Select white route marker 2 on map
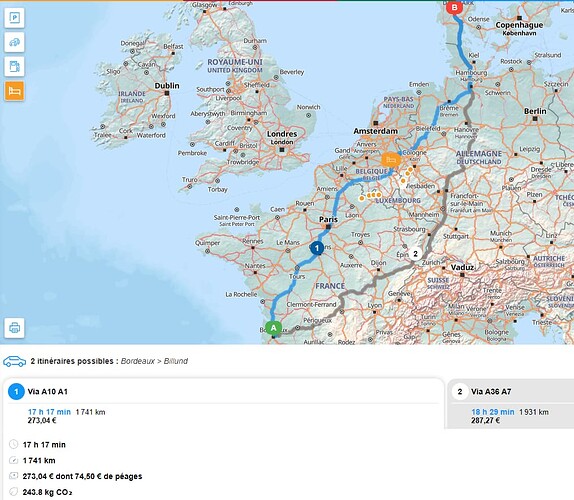This screenshot has height=500, width=574. pos(415,253)
